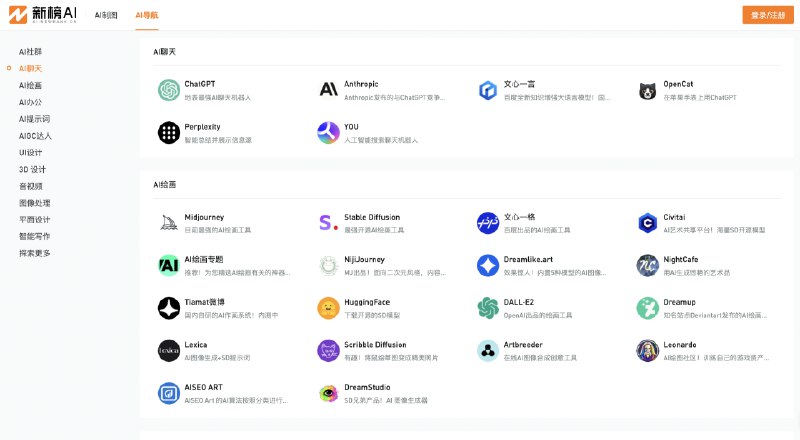This screenshot has height=440, width=800.
Task: Click the AISEO ART blue icon
Action: 169,393
